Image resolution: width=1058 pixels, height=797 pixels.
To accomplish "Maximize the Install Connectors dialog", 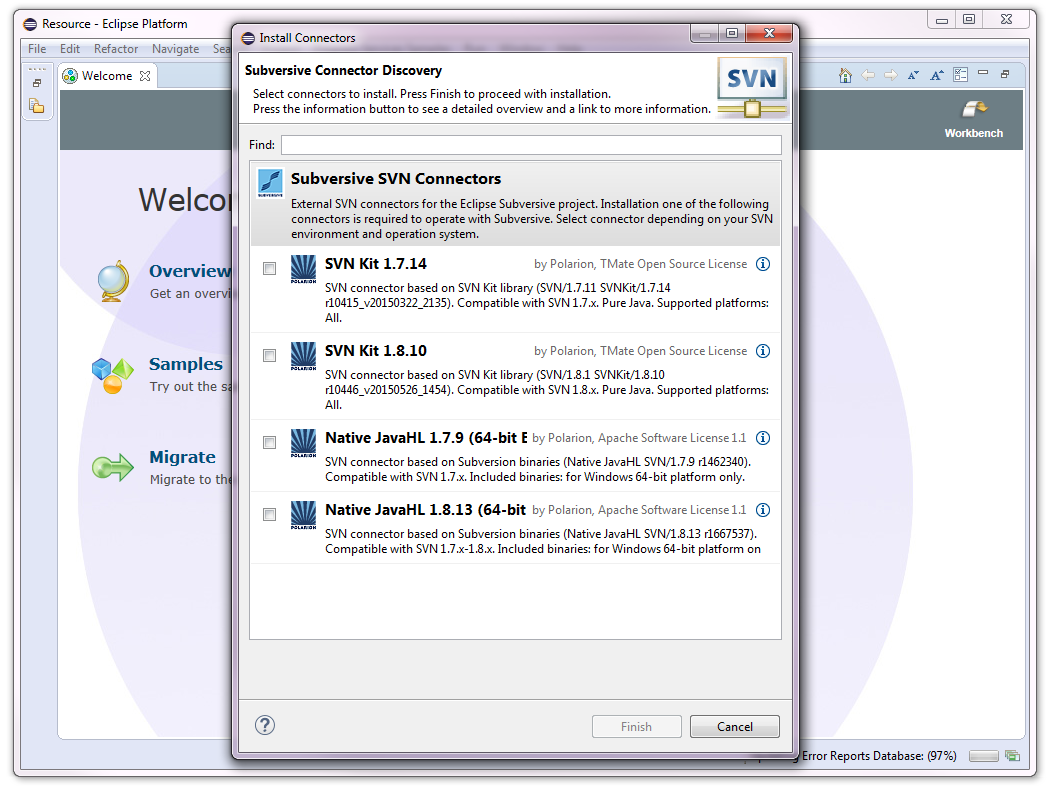I will tap(732, 33).
